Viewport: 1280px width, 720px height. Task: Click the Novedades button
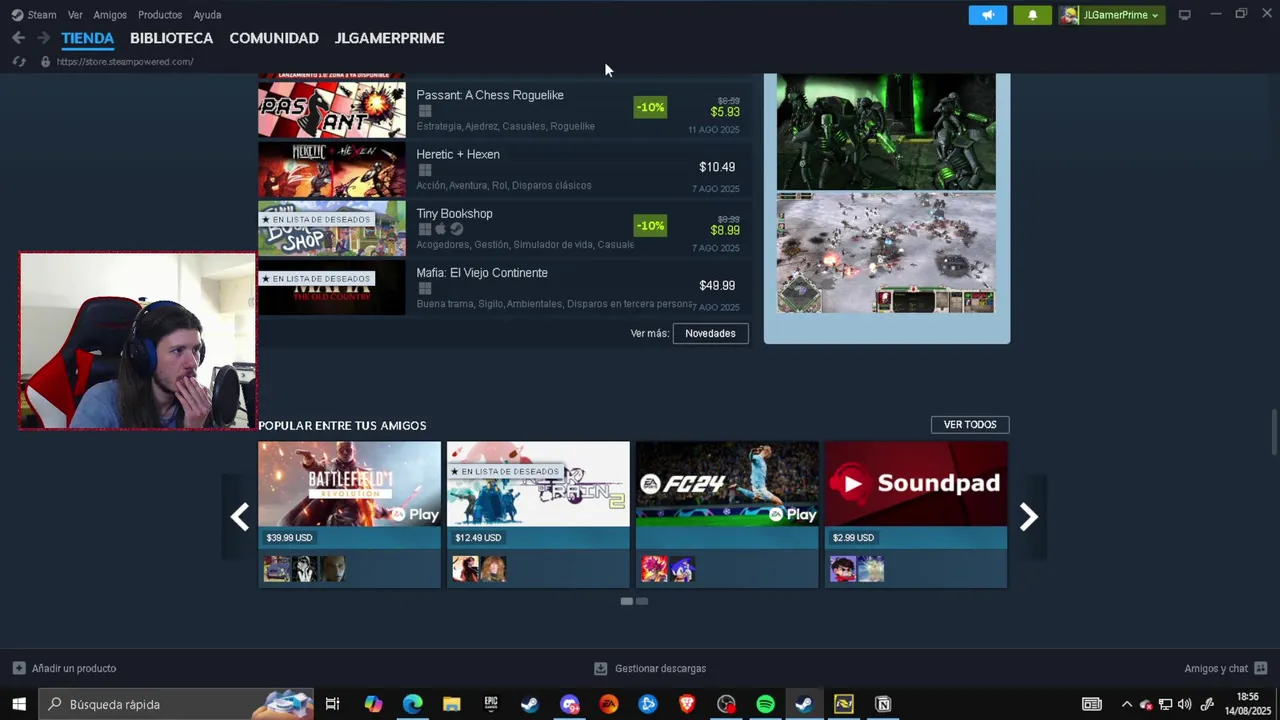pos(710,333)
